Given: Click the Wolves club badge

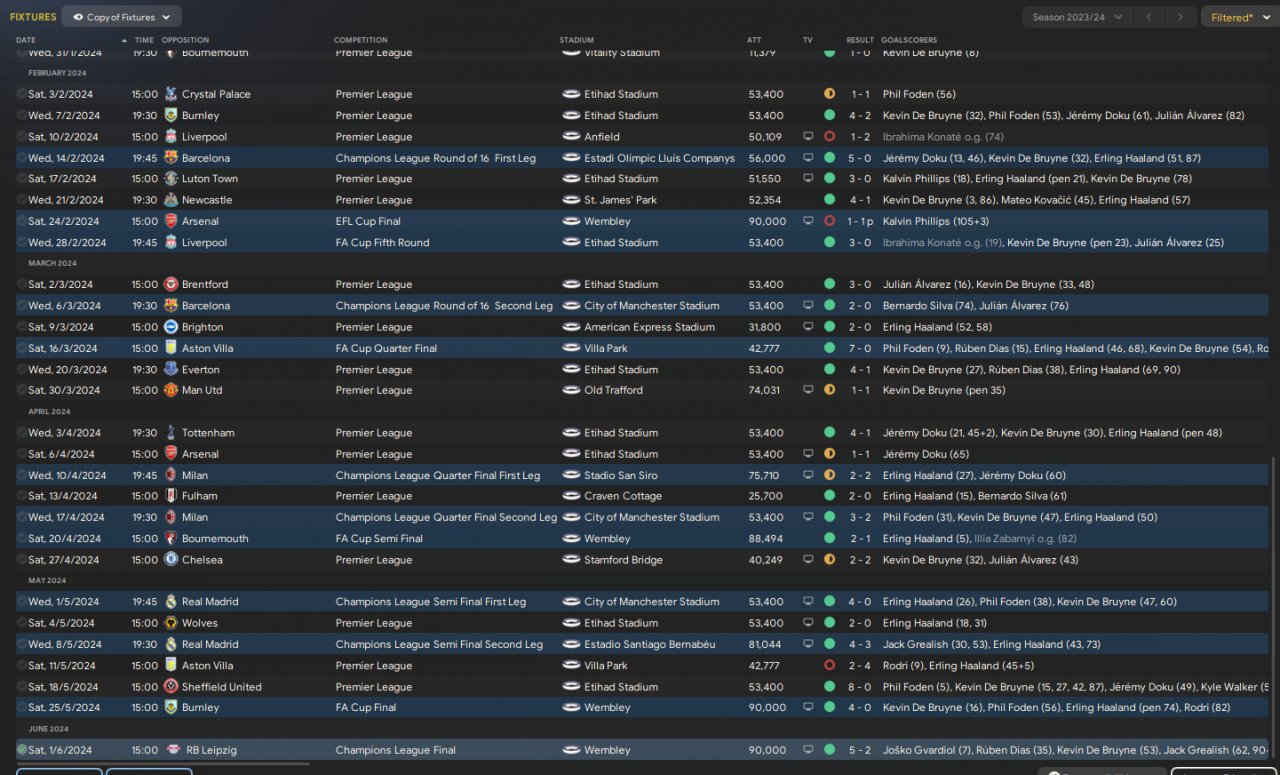Looking at the screenshot, I should [x=171, y=623].
